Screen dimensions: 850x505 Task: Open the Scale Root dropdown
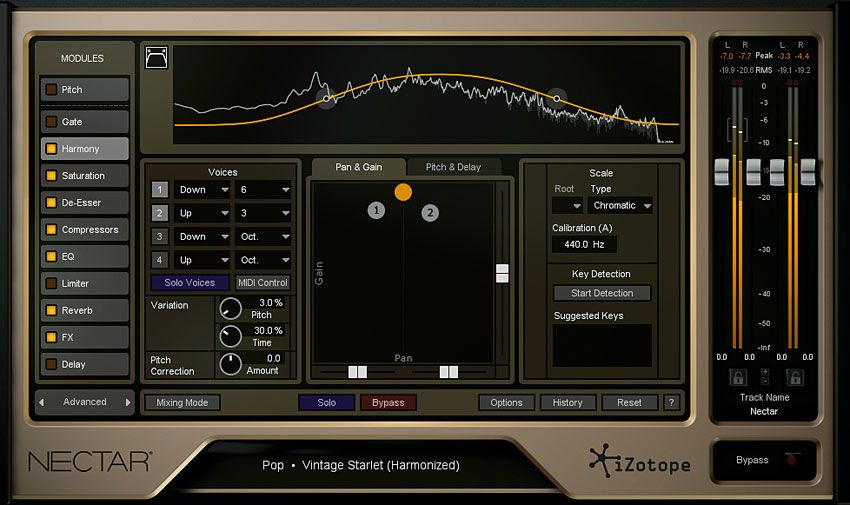(x=568, y=205)
